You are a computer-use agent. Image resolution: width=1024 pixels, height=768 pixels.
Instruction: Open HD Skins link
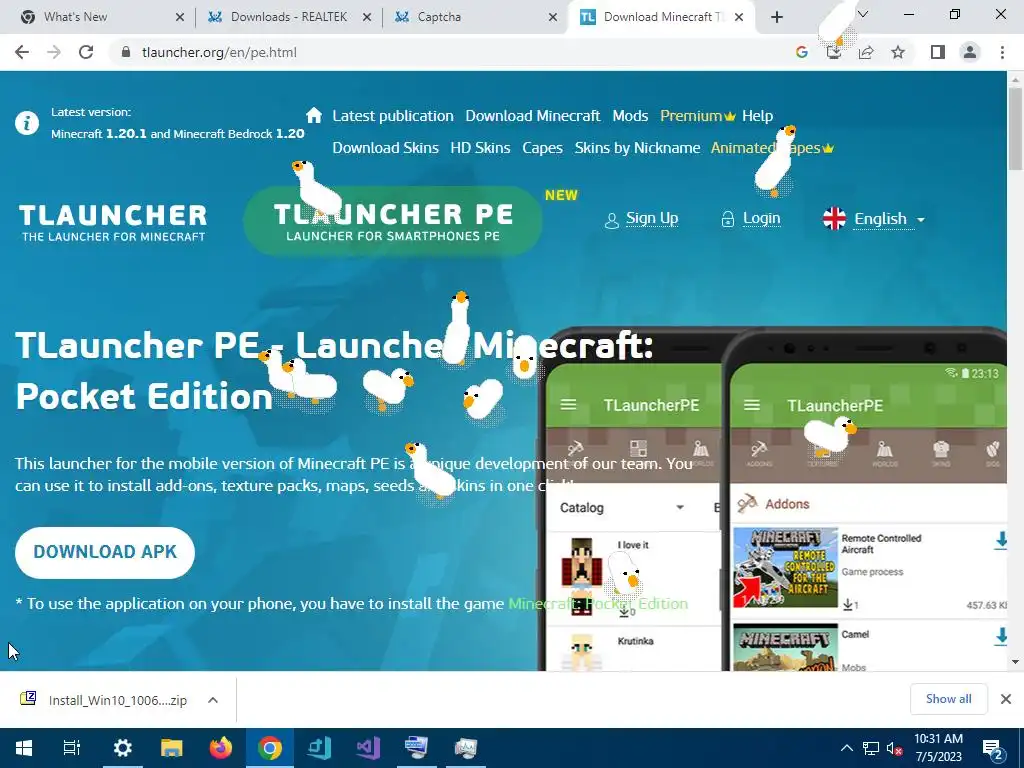pyautogui.click(x=480, y=148)
